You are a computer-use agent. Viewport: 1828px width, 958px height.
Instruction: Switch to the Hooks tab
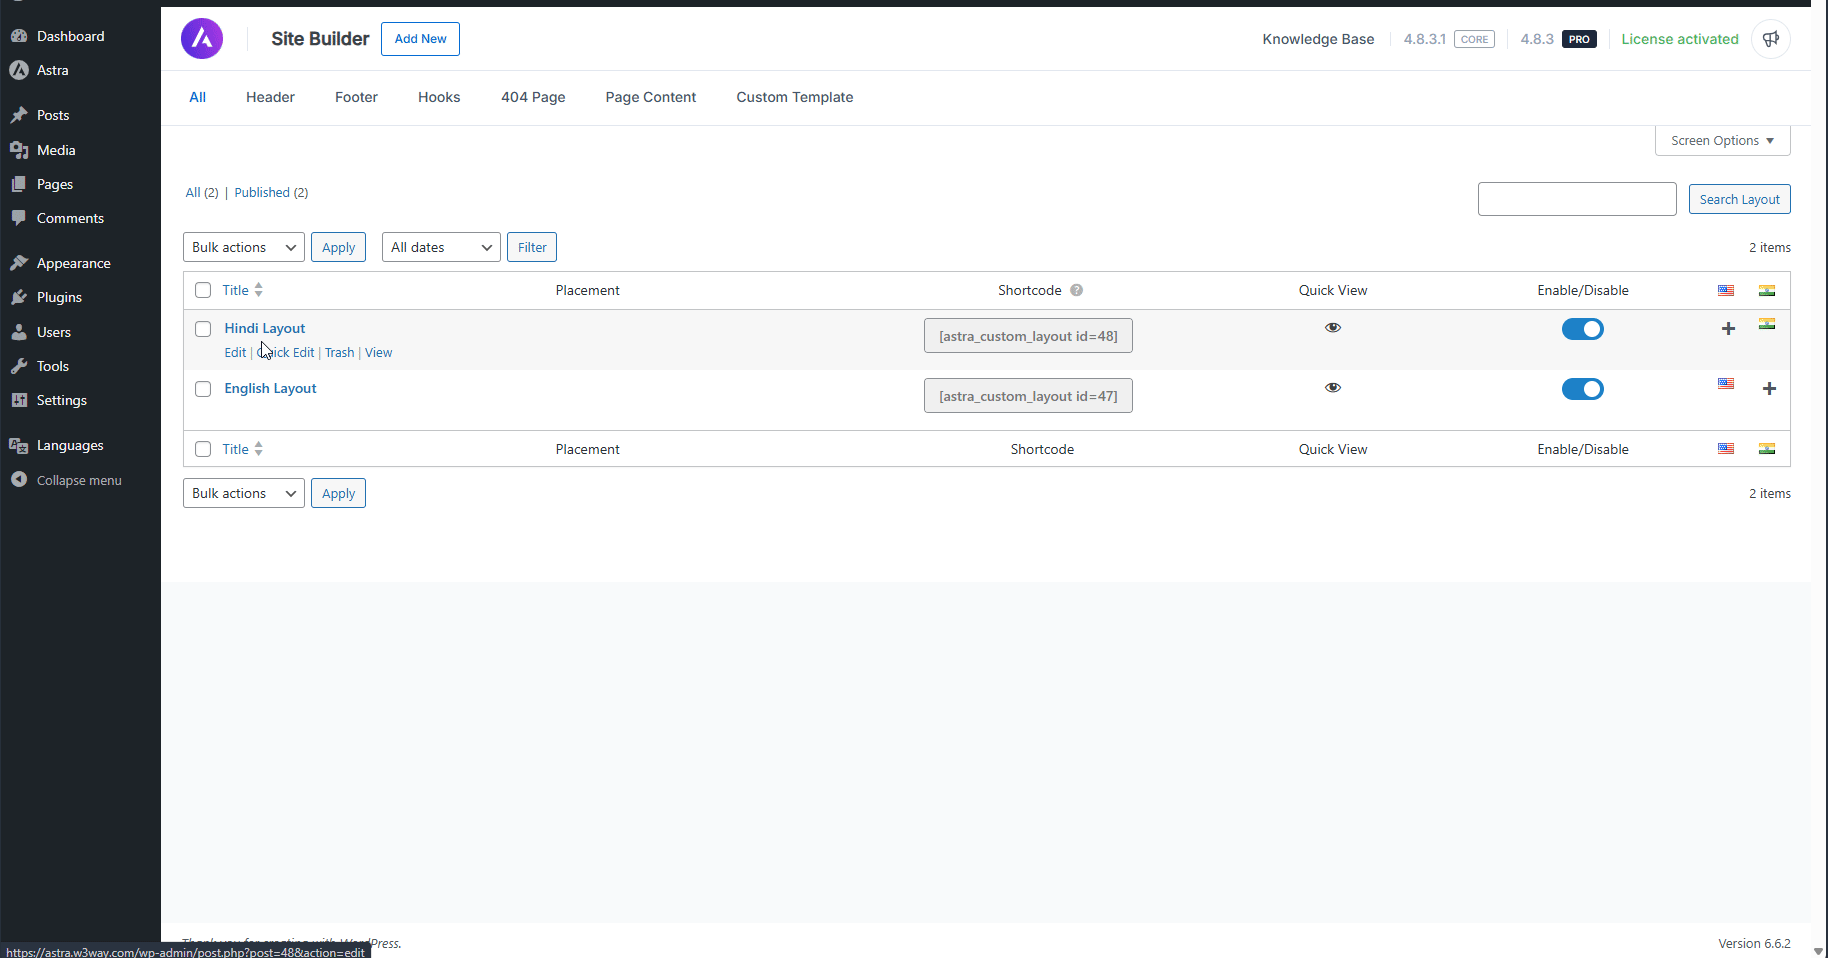tap(439, 97)
